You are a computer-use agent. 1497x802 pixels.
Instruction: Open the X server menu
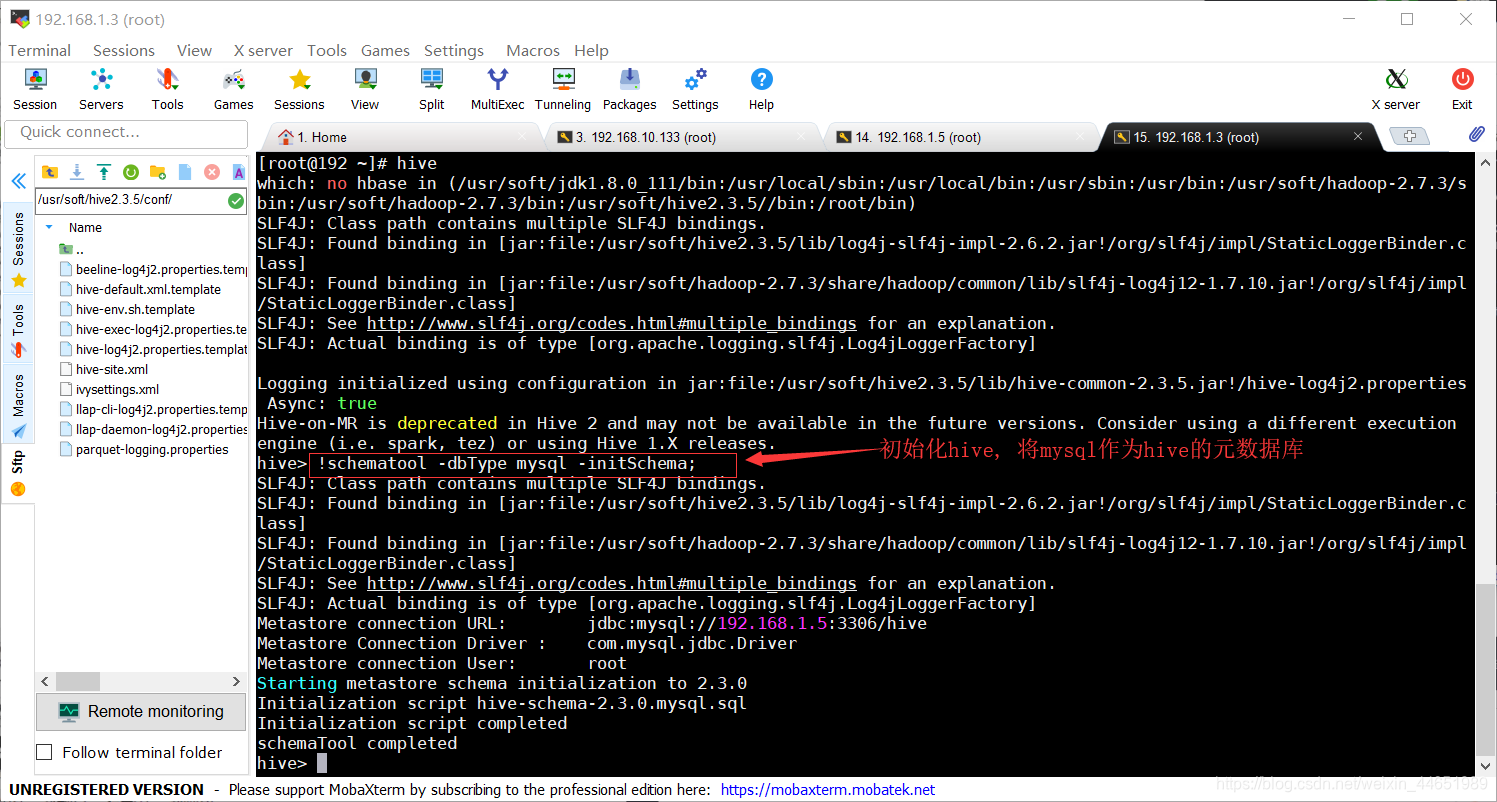[x=263, y=50]
